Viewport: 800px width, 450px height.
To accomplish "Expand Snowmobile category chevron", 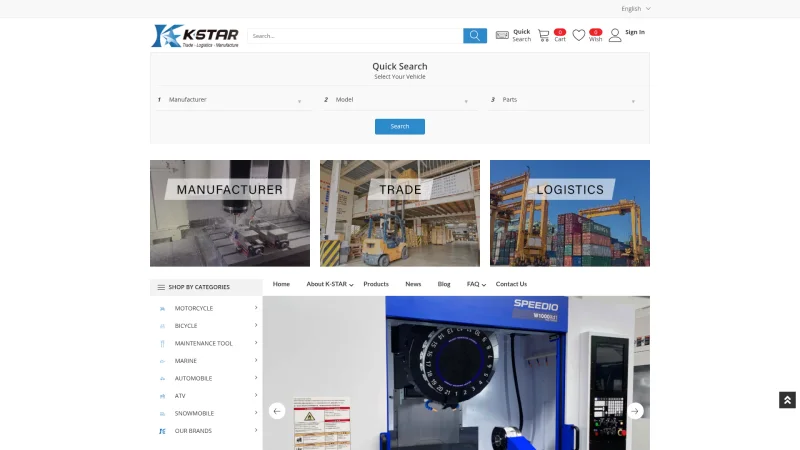I will click(x=256, y=412).
